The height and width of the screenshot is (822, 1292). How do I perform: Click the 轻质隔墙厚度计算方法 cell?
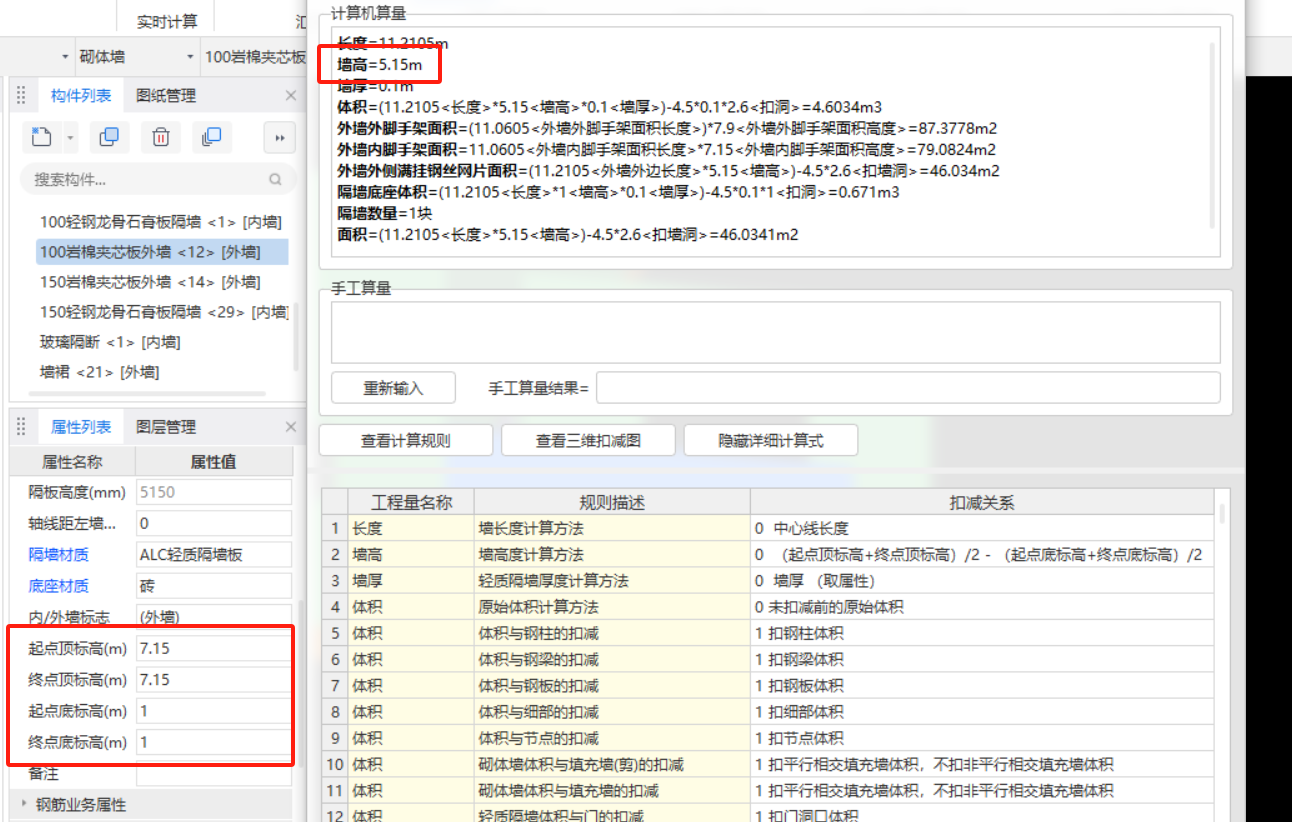612,580
